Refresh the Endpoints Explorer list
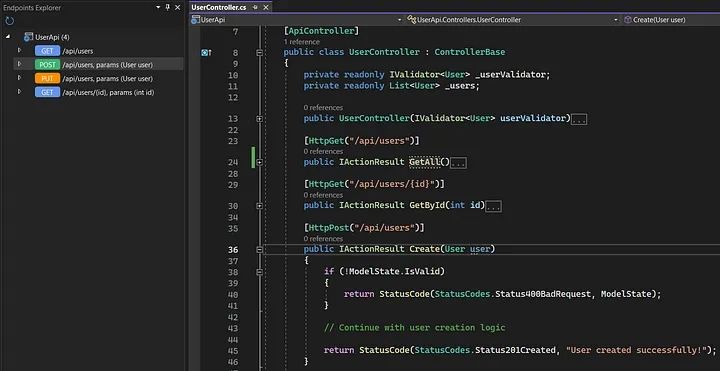 pos(10,21)
